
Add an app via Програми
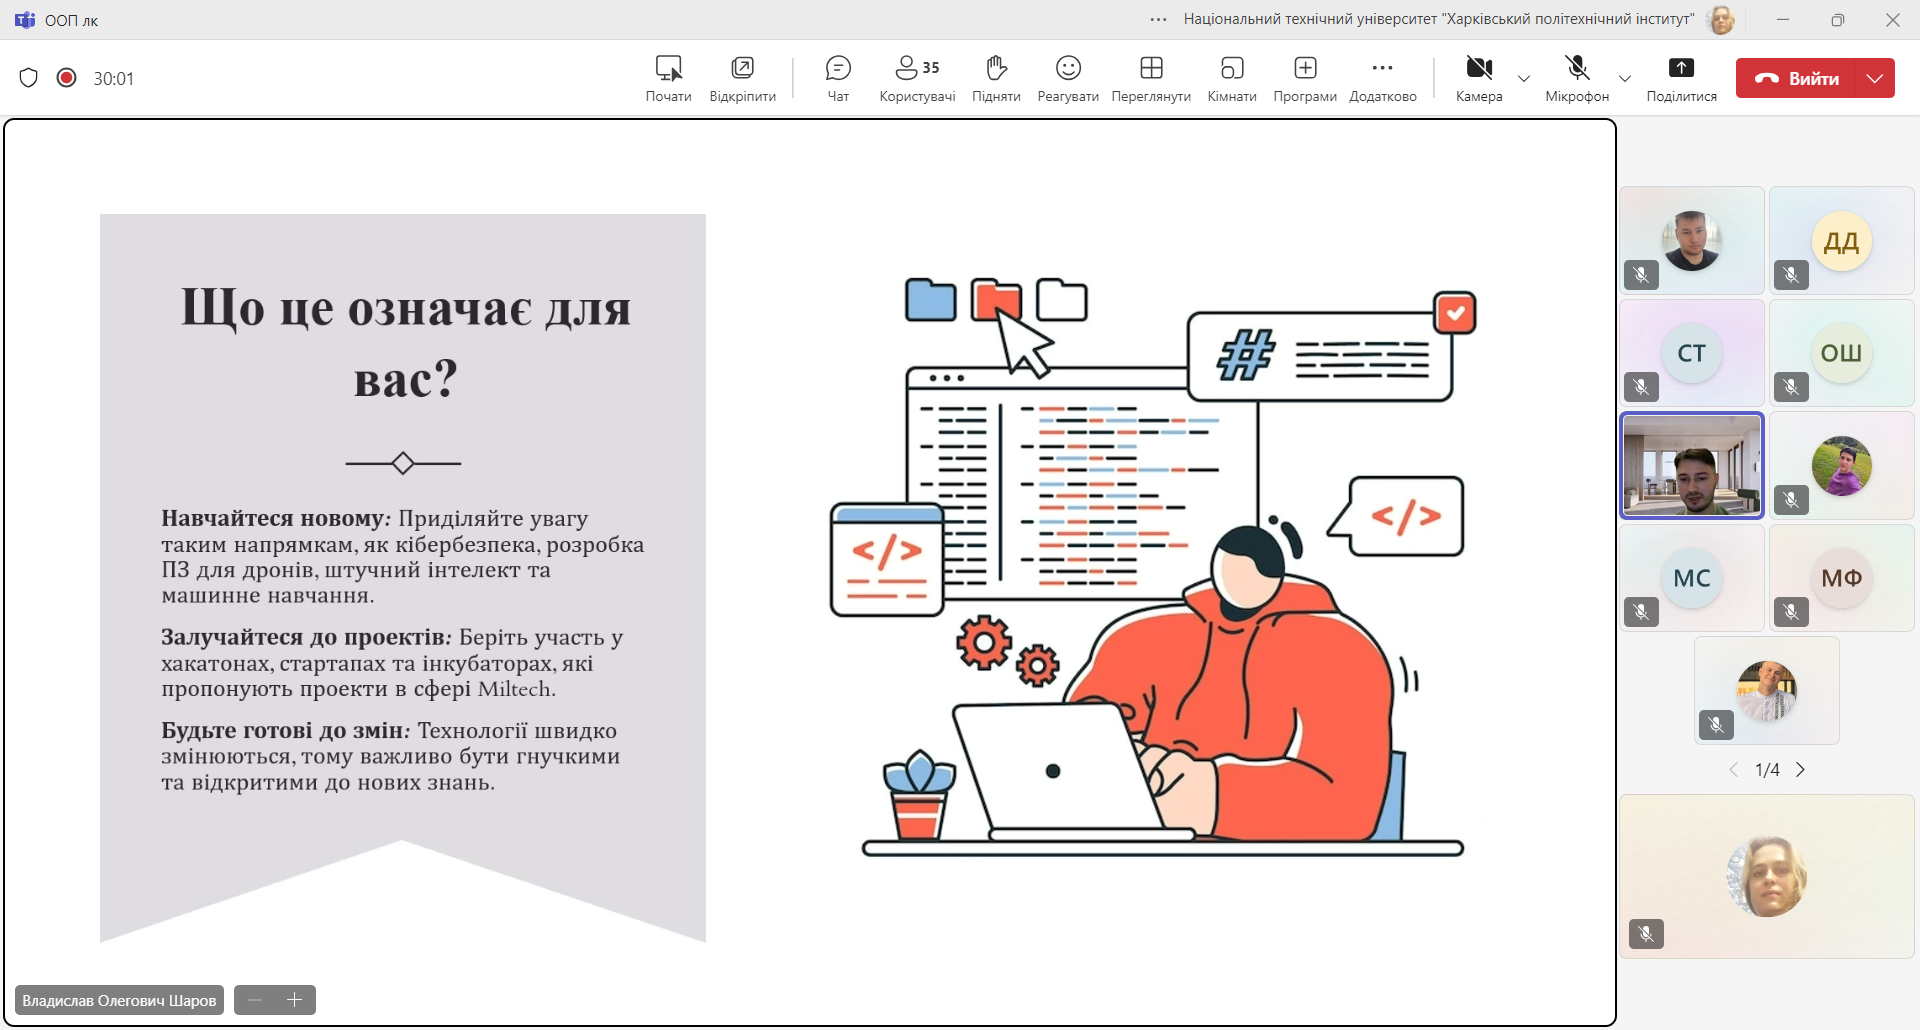[1305, 78]
